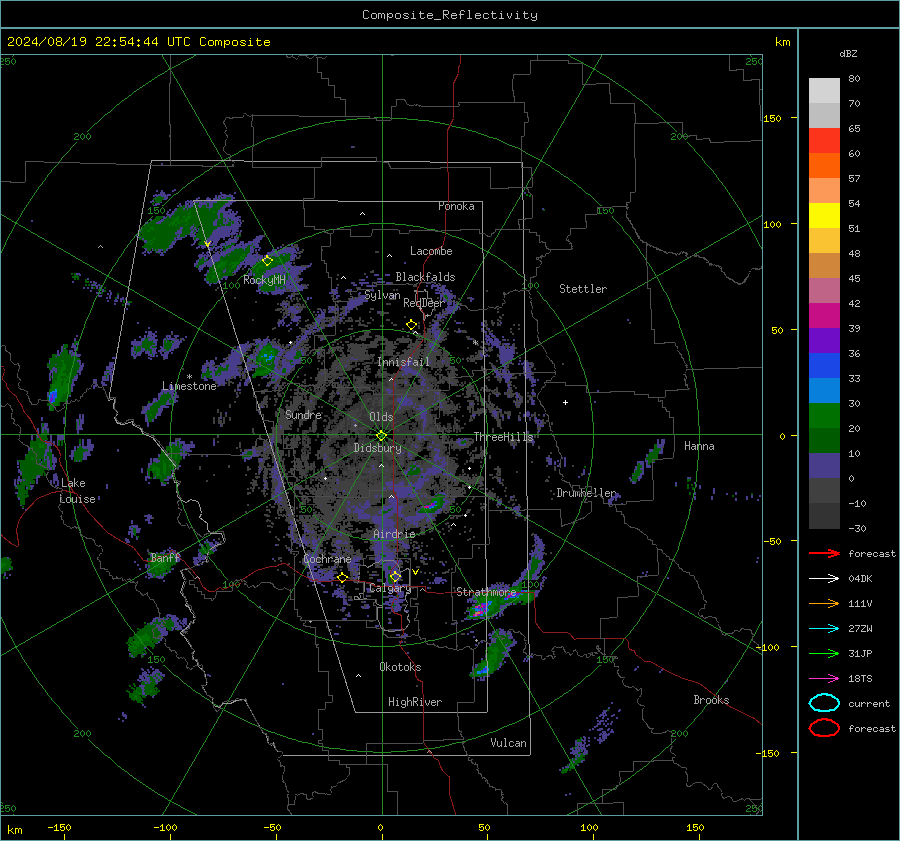Pick the light blue 30-33 dBZ swatch
Viewport: 900px width, 841px height.
pyautogui.click(x=824, y=391)
